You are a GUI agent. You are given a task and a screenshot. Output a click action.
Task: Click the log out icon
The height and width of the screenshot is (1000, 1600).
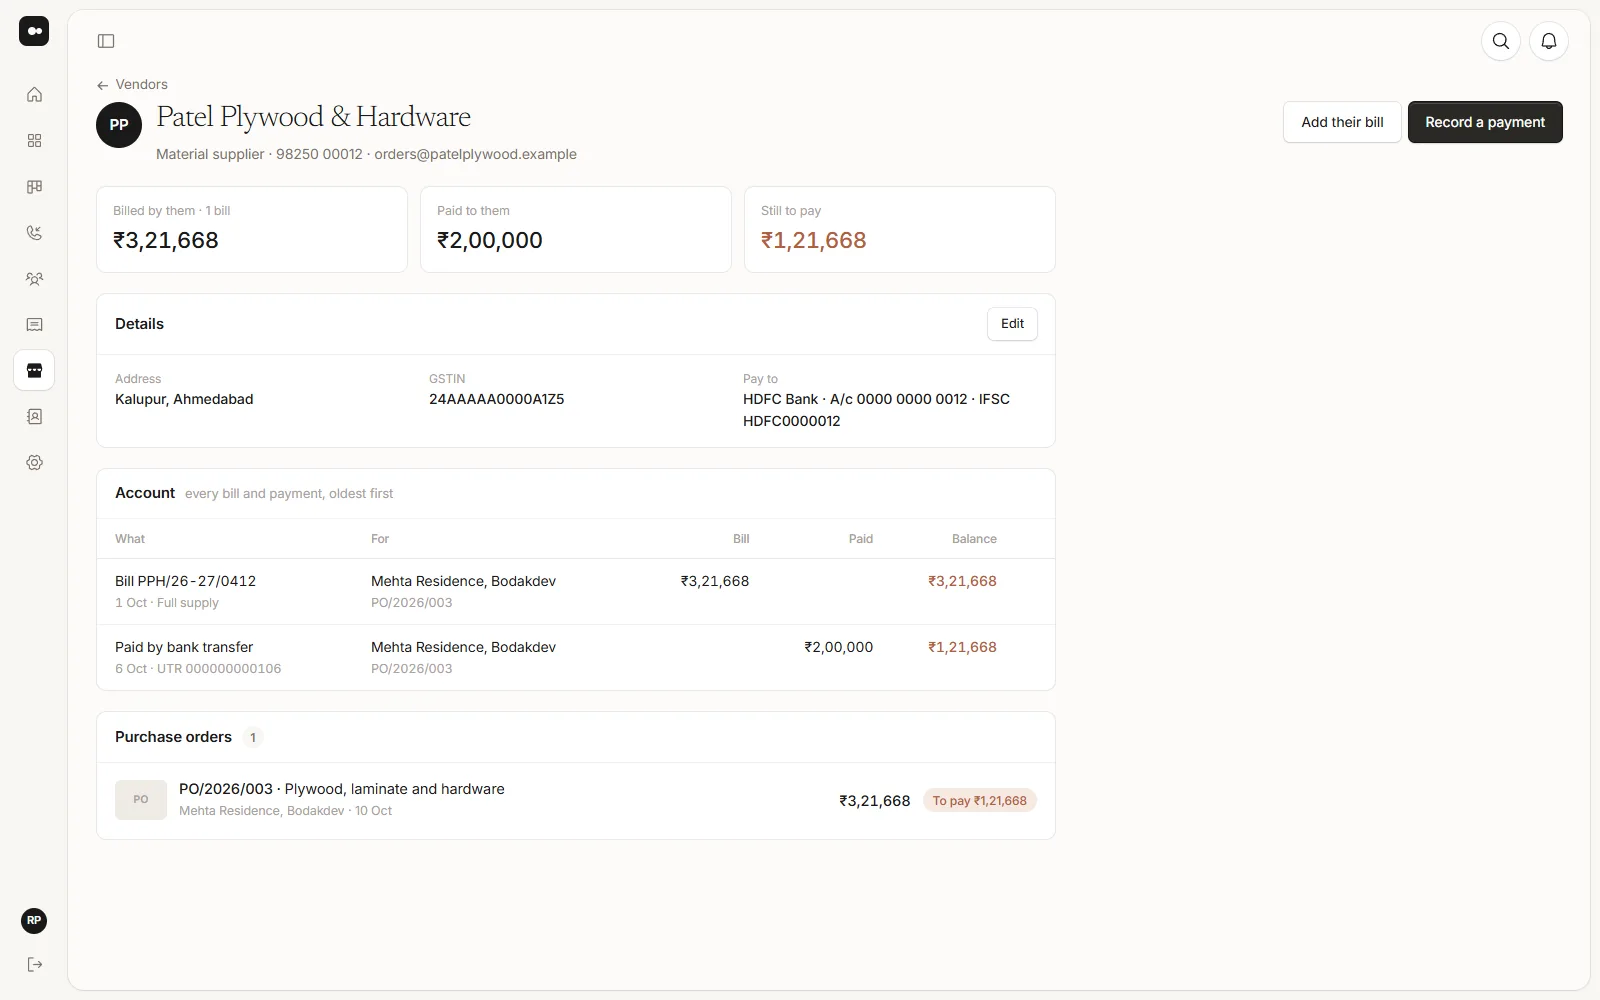34,965
